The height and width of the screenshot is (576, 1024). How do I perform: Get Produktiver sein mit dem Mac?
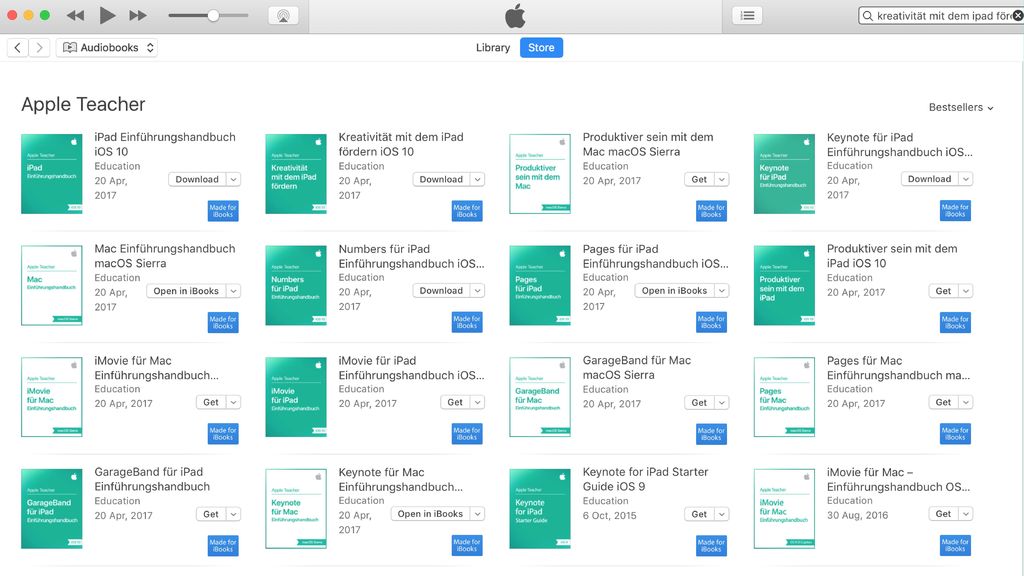[x=699, y=179]
